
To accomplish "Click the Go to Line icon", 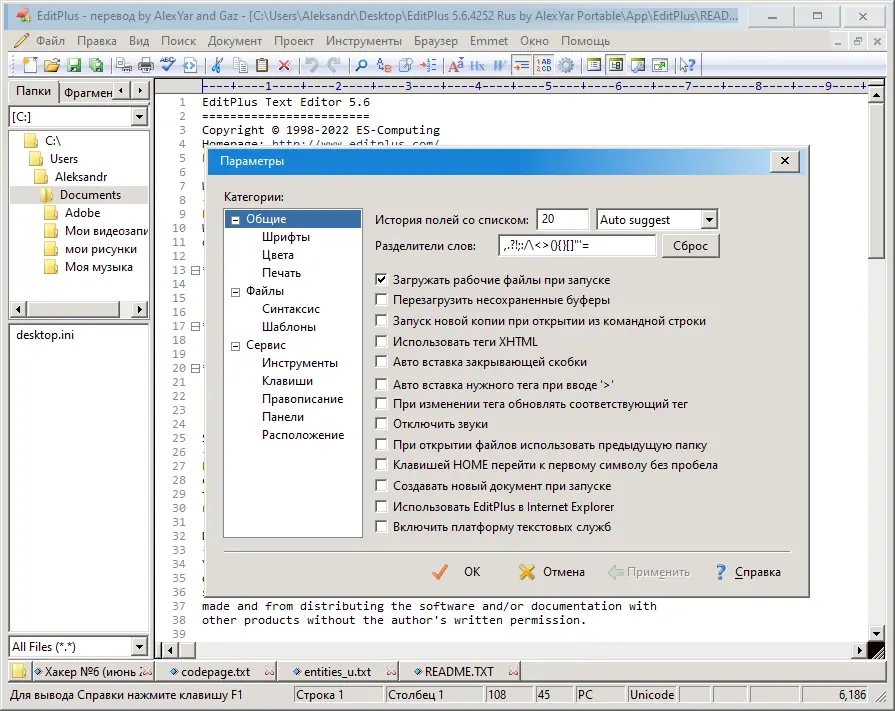I will [x=428, y=65].
